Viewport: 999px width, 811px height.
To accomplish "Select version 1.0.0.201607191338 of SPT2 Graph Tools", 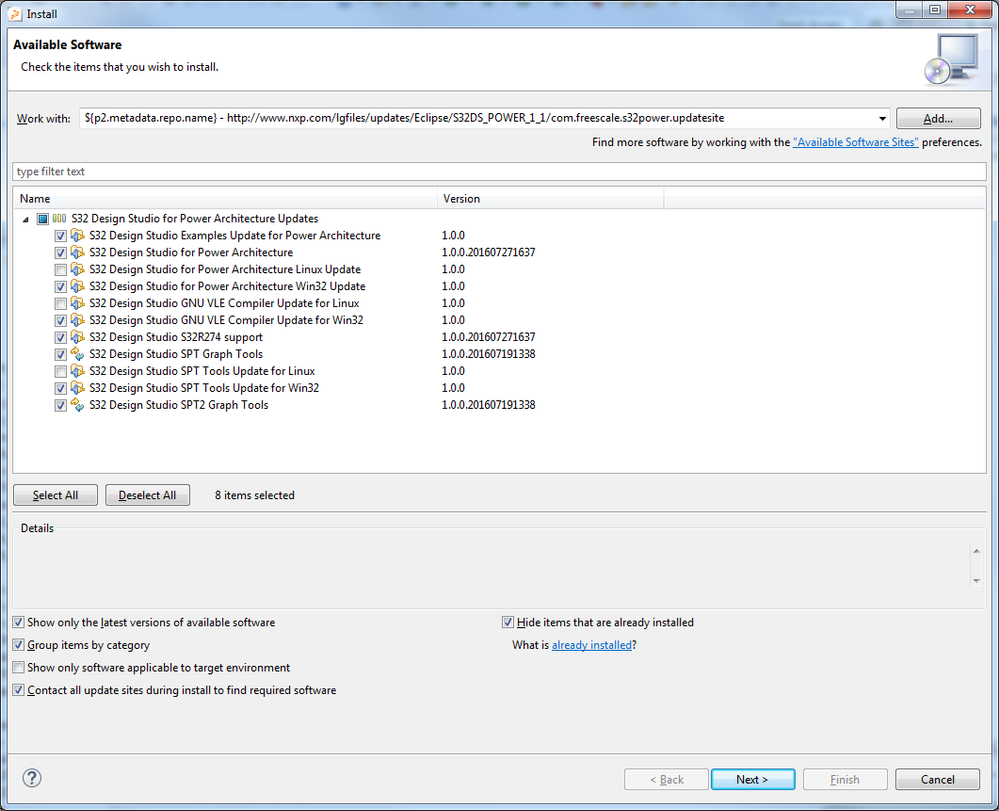I will coord(489,405).
